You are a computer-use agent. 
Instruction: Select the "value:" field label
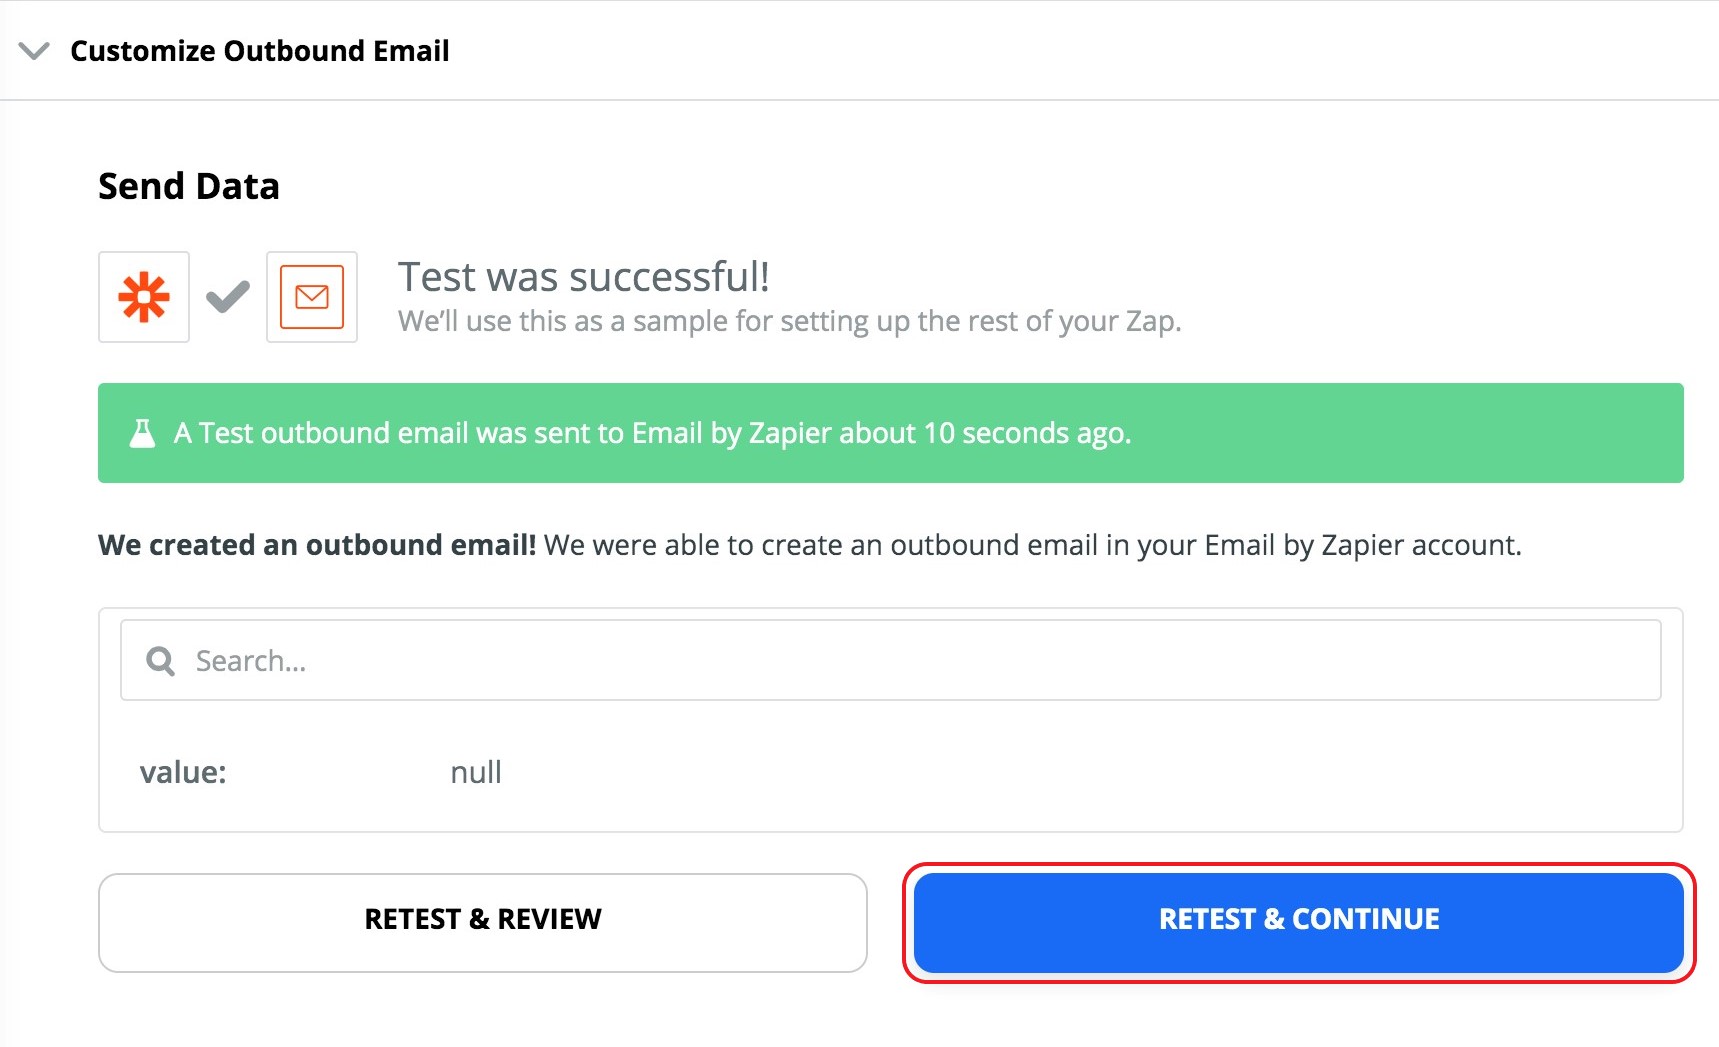tap(183, 772)
